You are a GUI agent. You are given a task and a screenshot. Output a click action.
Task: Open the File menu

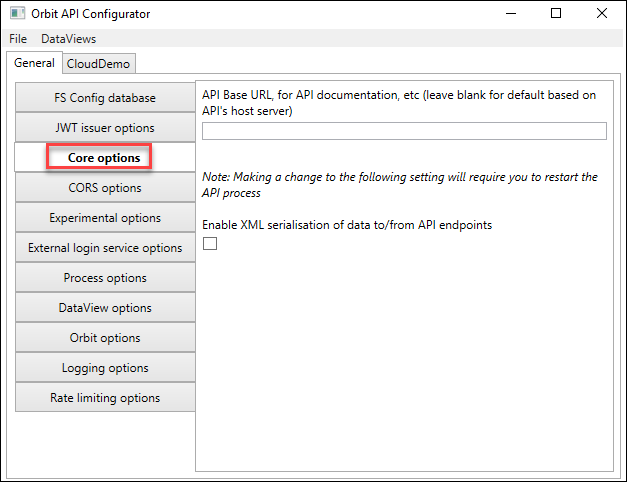tap(18, 39)
